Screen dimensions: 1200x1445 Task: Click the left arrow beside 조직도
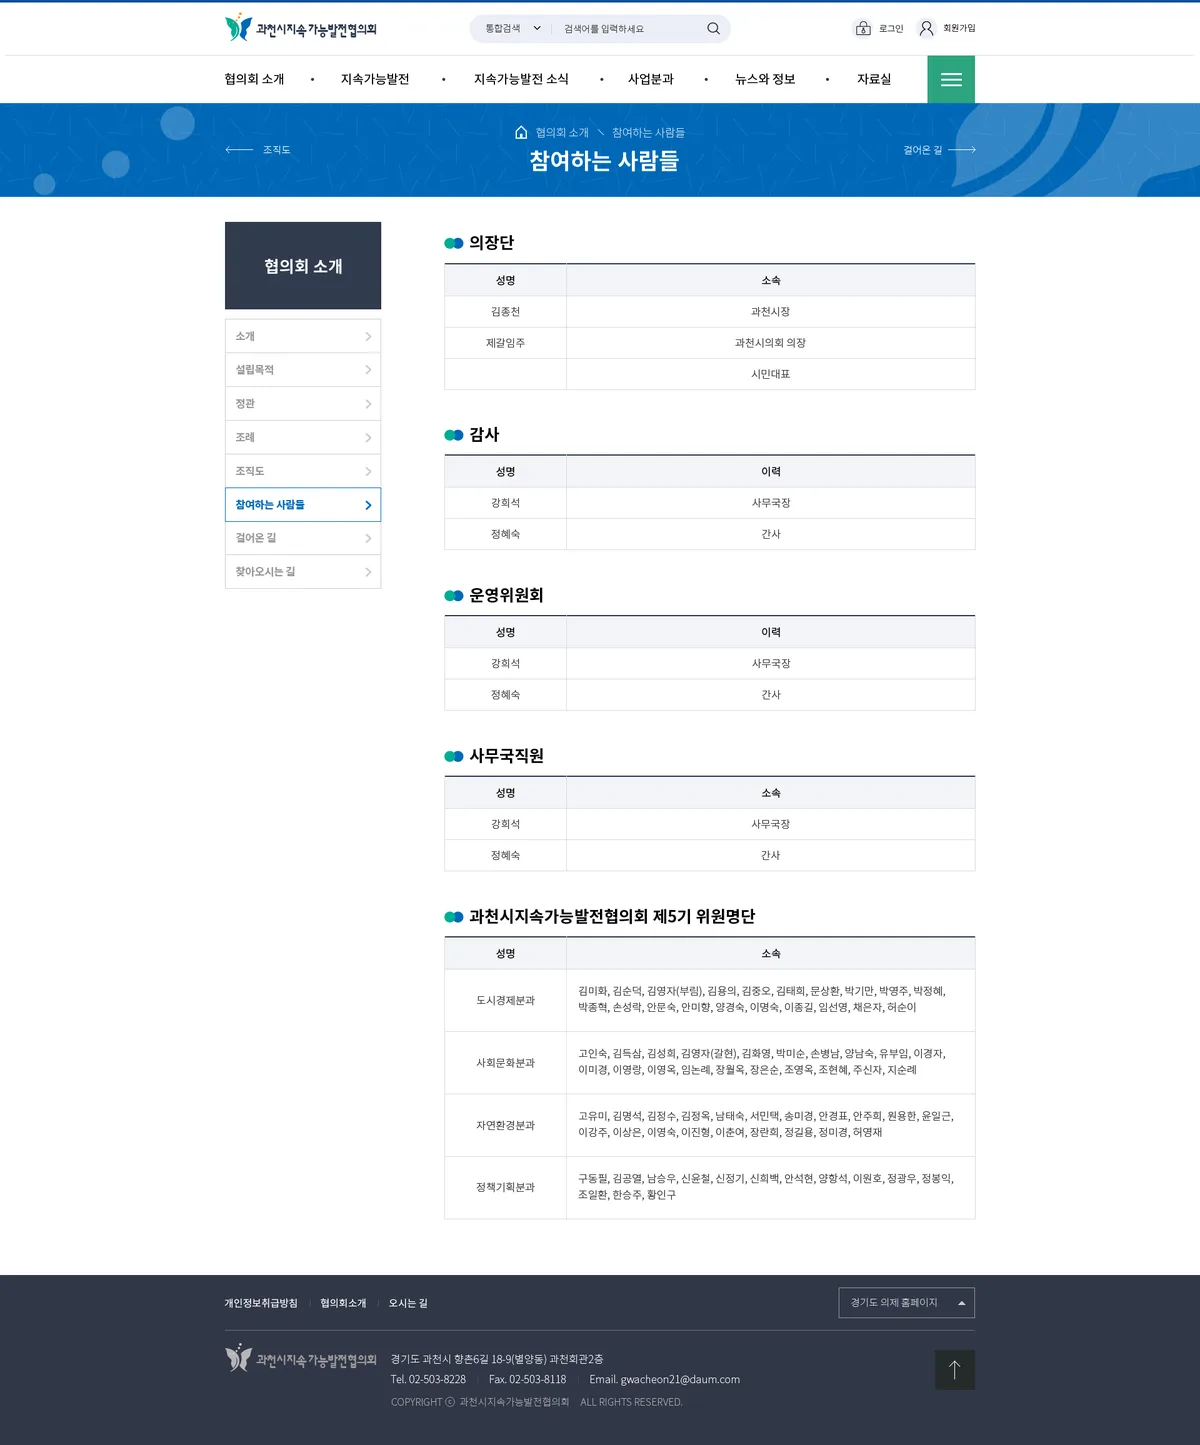click(239, 150)
